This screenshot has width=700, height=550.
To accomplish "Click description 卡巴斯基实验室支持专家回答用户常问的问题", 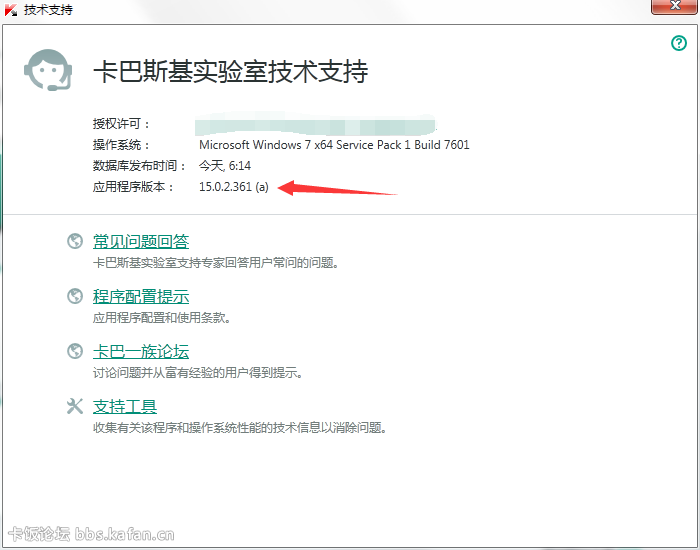I will [x=216, y=262].
